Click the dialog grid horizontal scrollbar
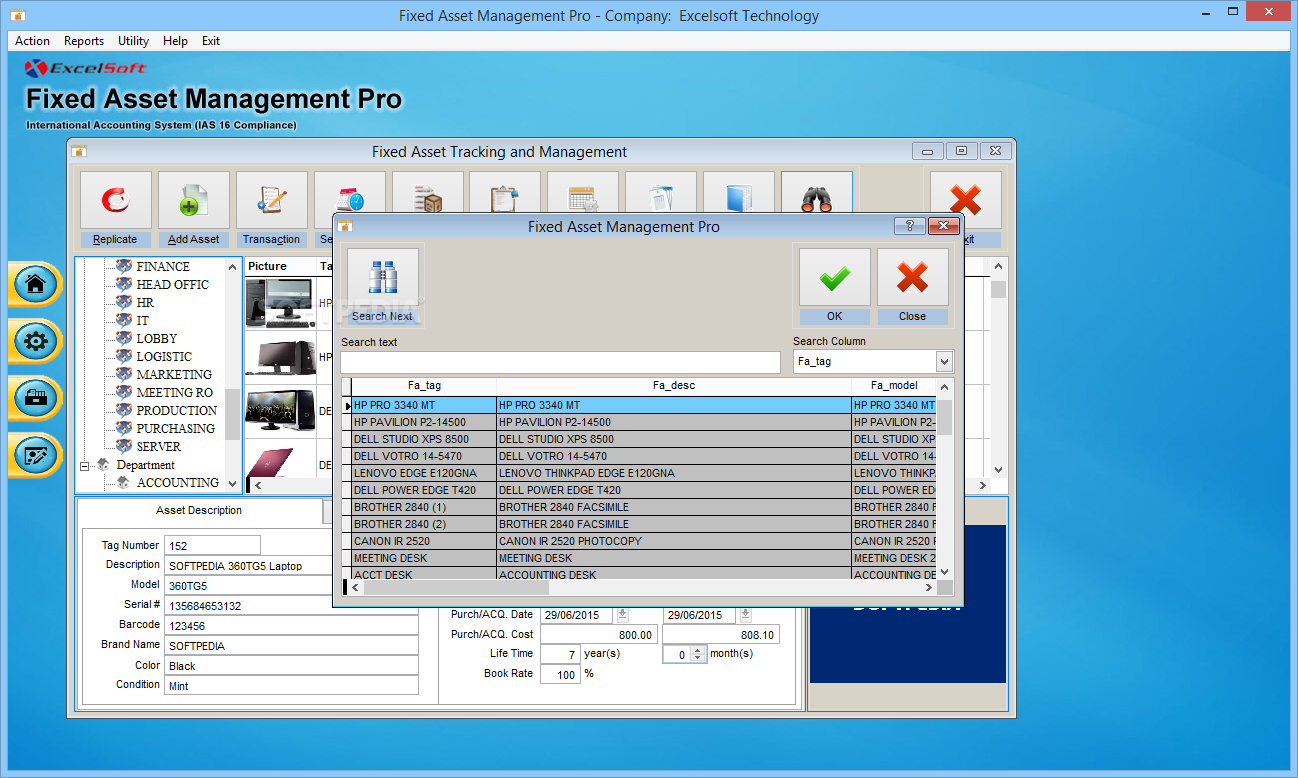This screenshot has width=1298, height=778. pyautogui.click(x=640, y=588)
